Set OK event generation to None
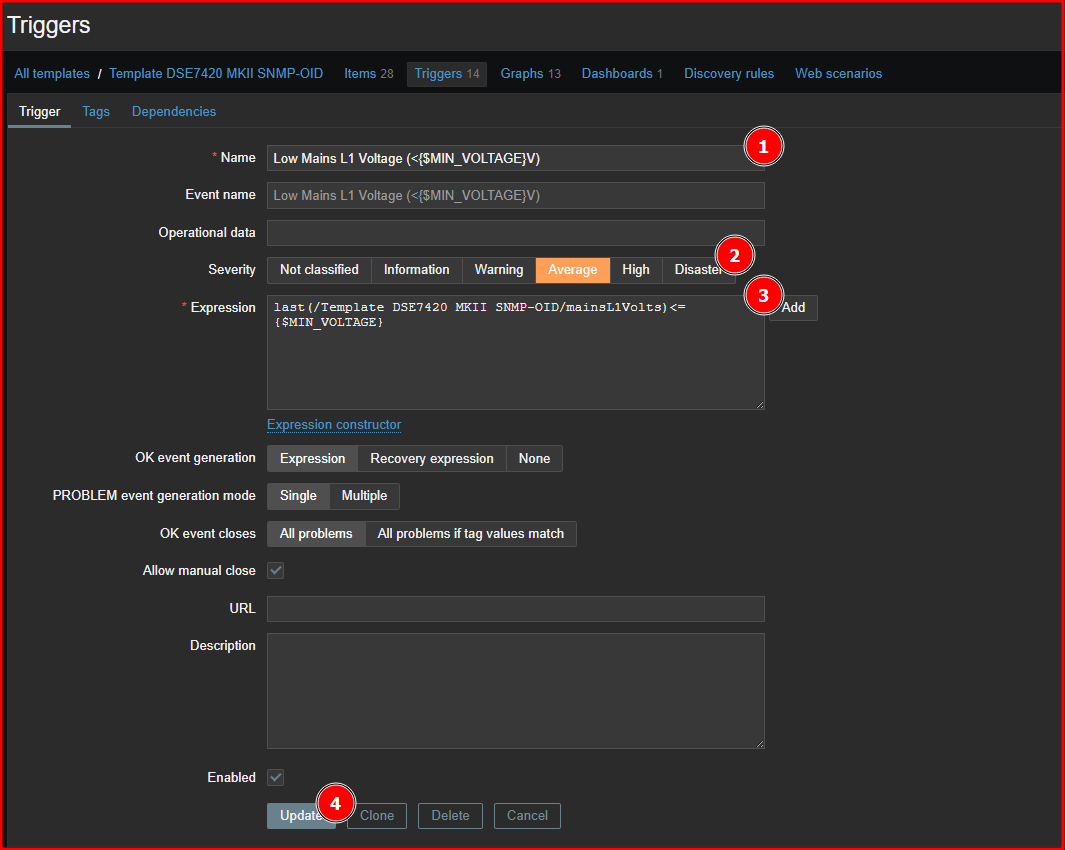This screenshot has width=1065, height=850. pyautogui.click(x=534, y=459)
